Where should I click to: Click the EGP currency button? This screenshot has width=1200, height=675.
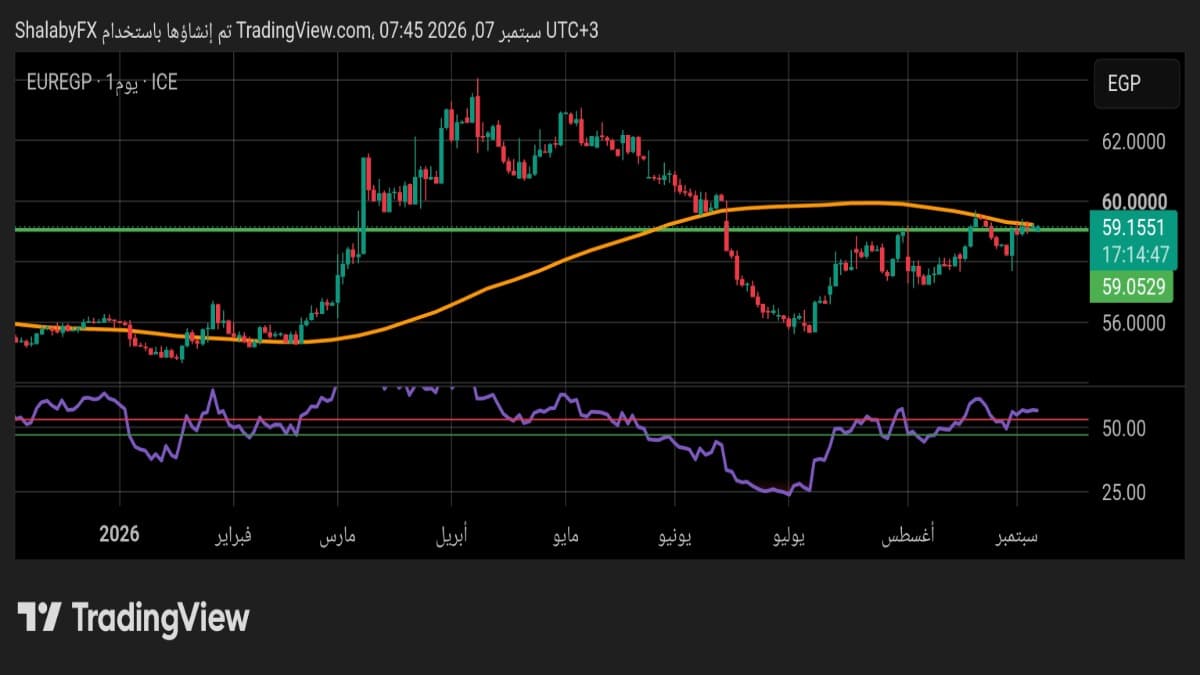click(1135, 84)
